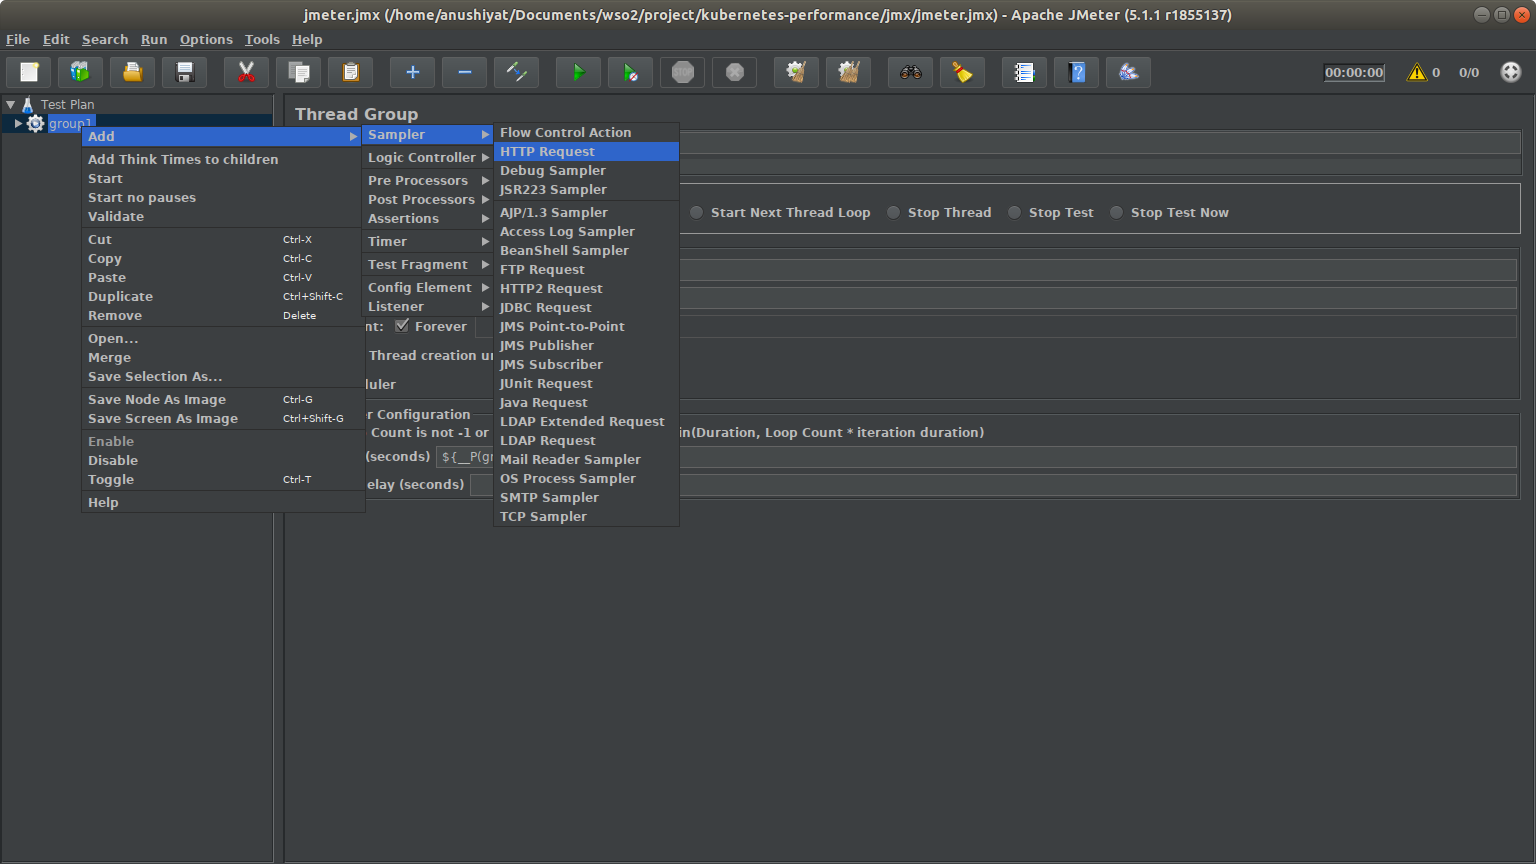The height and width of the screenshot is (864, 1536).
Task: Click the plus Expand All toolbar icon
Action: click(x=412, y=72)
